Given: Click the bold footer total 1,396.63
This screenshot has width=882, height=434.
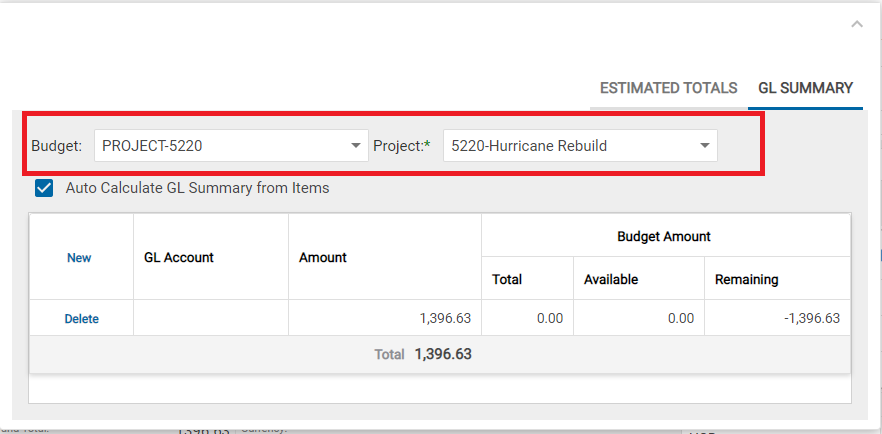Looking at the screenshot, I should pyautogui.click(x=442, y=354).
